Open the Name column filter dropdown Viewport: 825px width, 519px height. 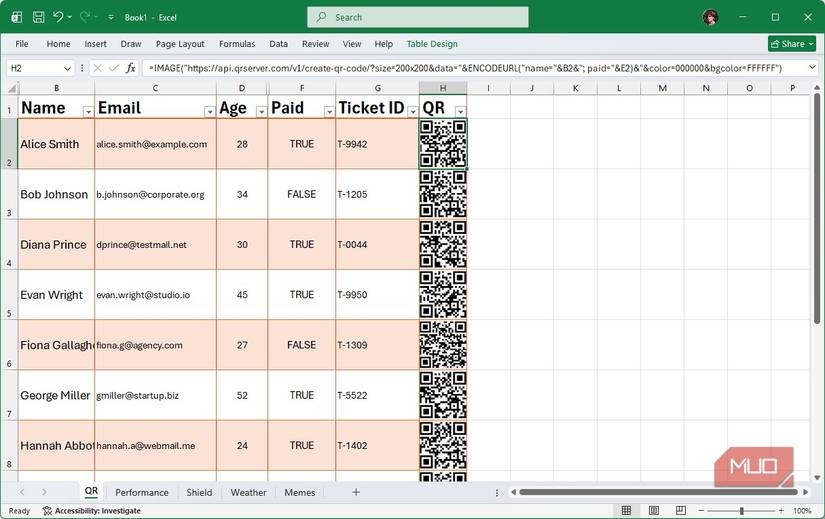pos(87,111)
